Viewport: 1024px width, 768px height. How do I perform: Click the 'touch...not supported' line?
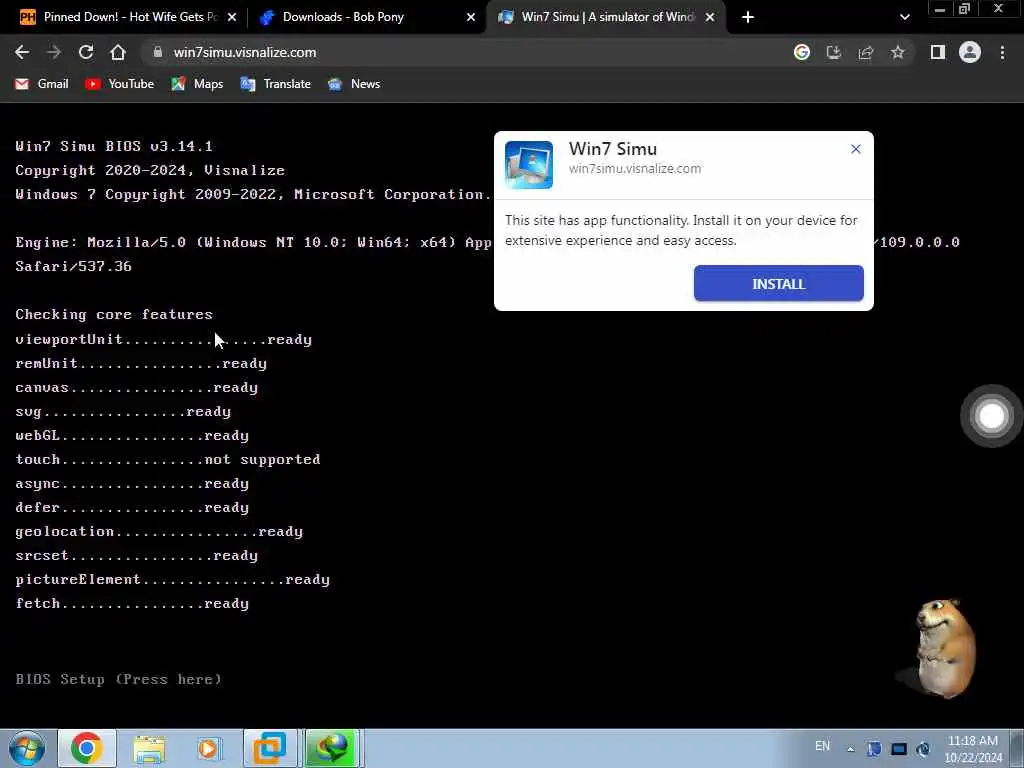[x=168, y=460]
